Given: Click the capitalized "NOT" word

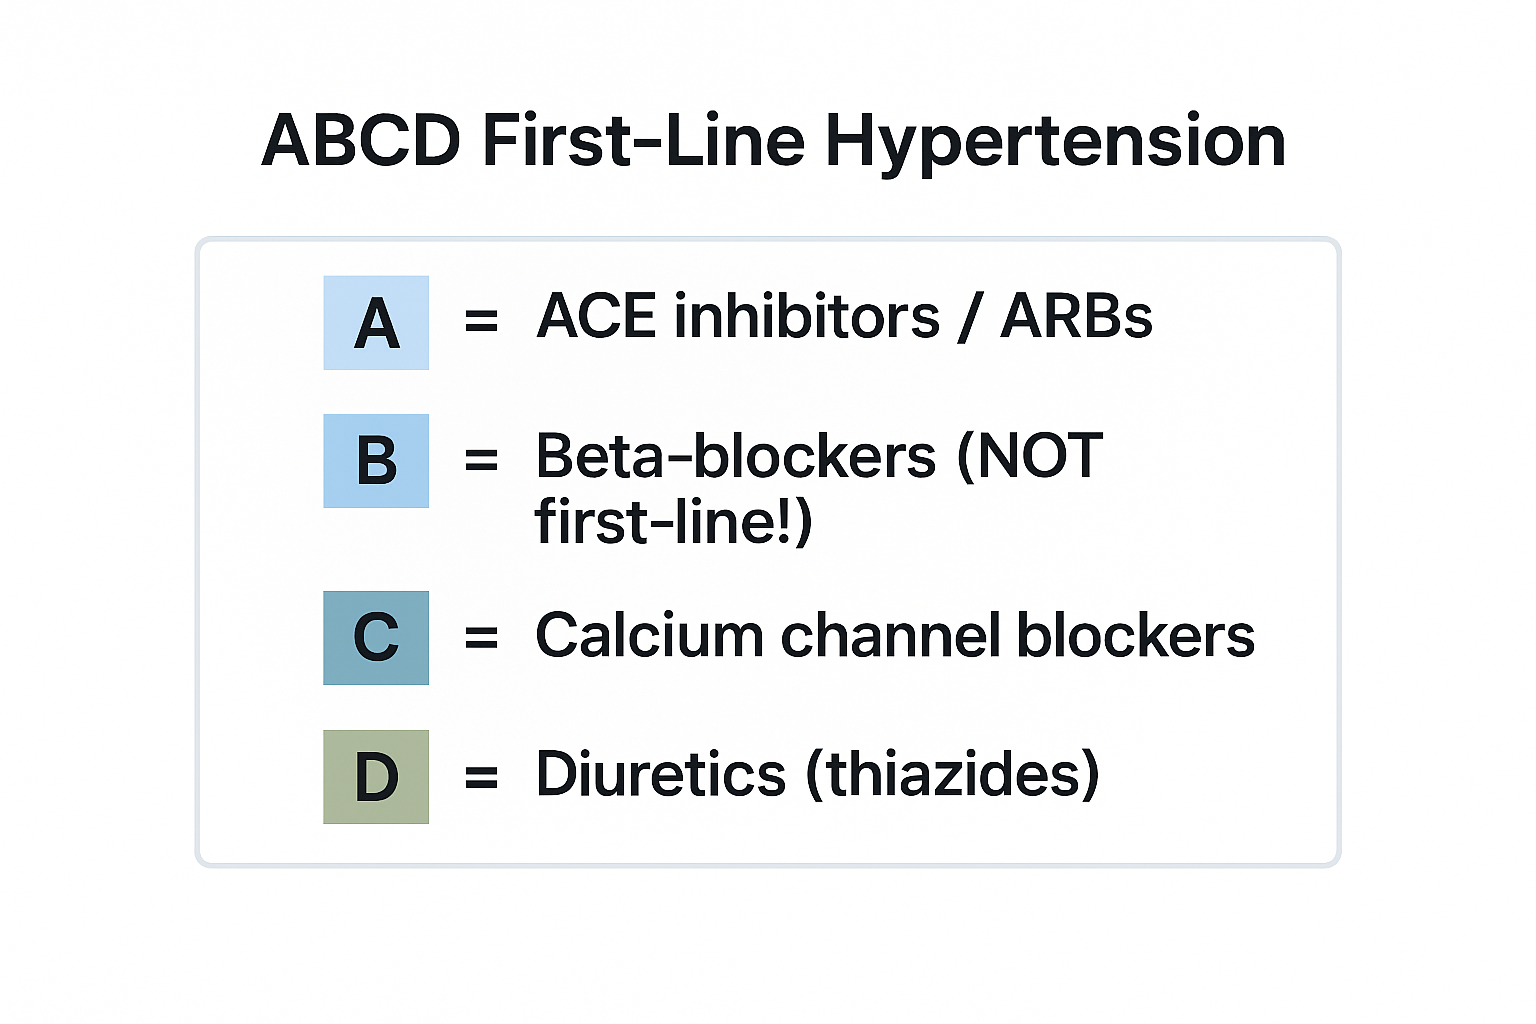Looking at the screenshot, I should (x=1040, y=456).
